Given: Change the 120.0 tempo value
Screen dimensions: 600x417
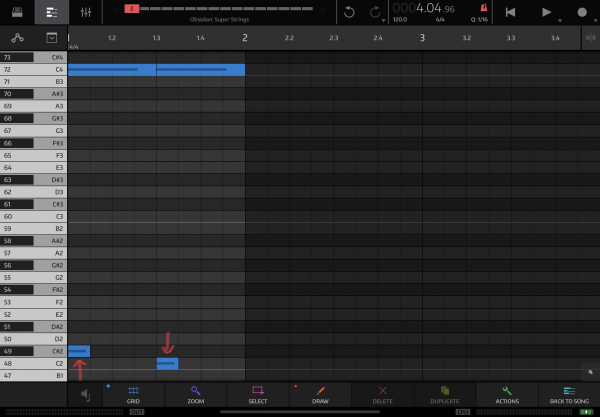Looking at the screenshot, I should [400, 20].
